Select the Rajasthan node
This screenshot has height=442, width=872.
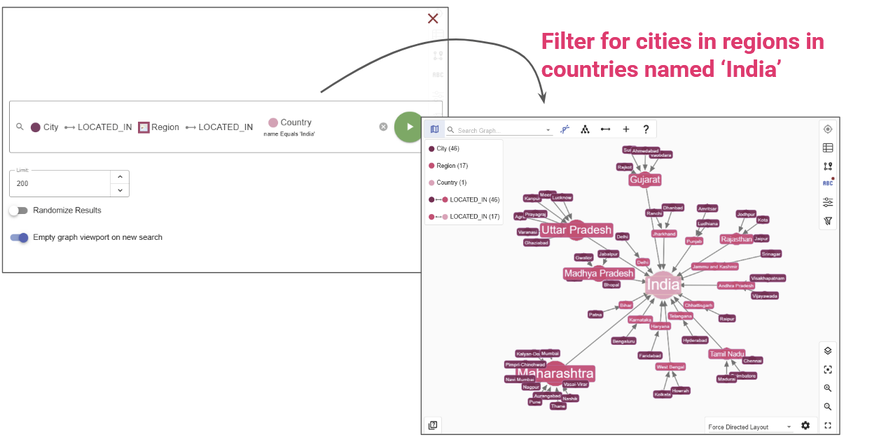(736, 239)
